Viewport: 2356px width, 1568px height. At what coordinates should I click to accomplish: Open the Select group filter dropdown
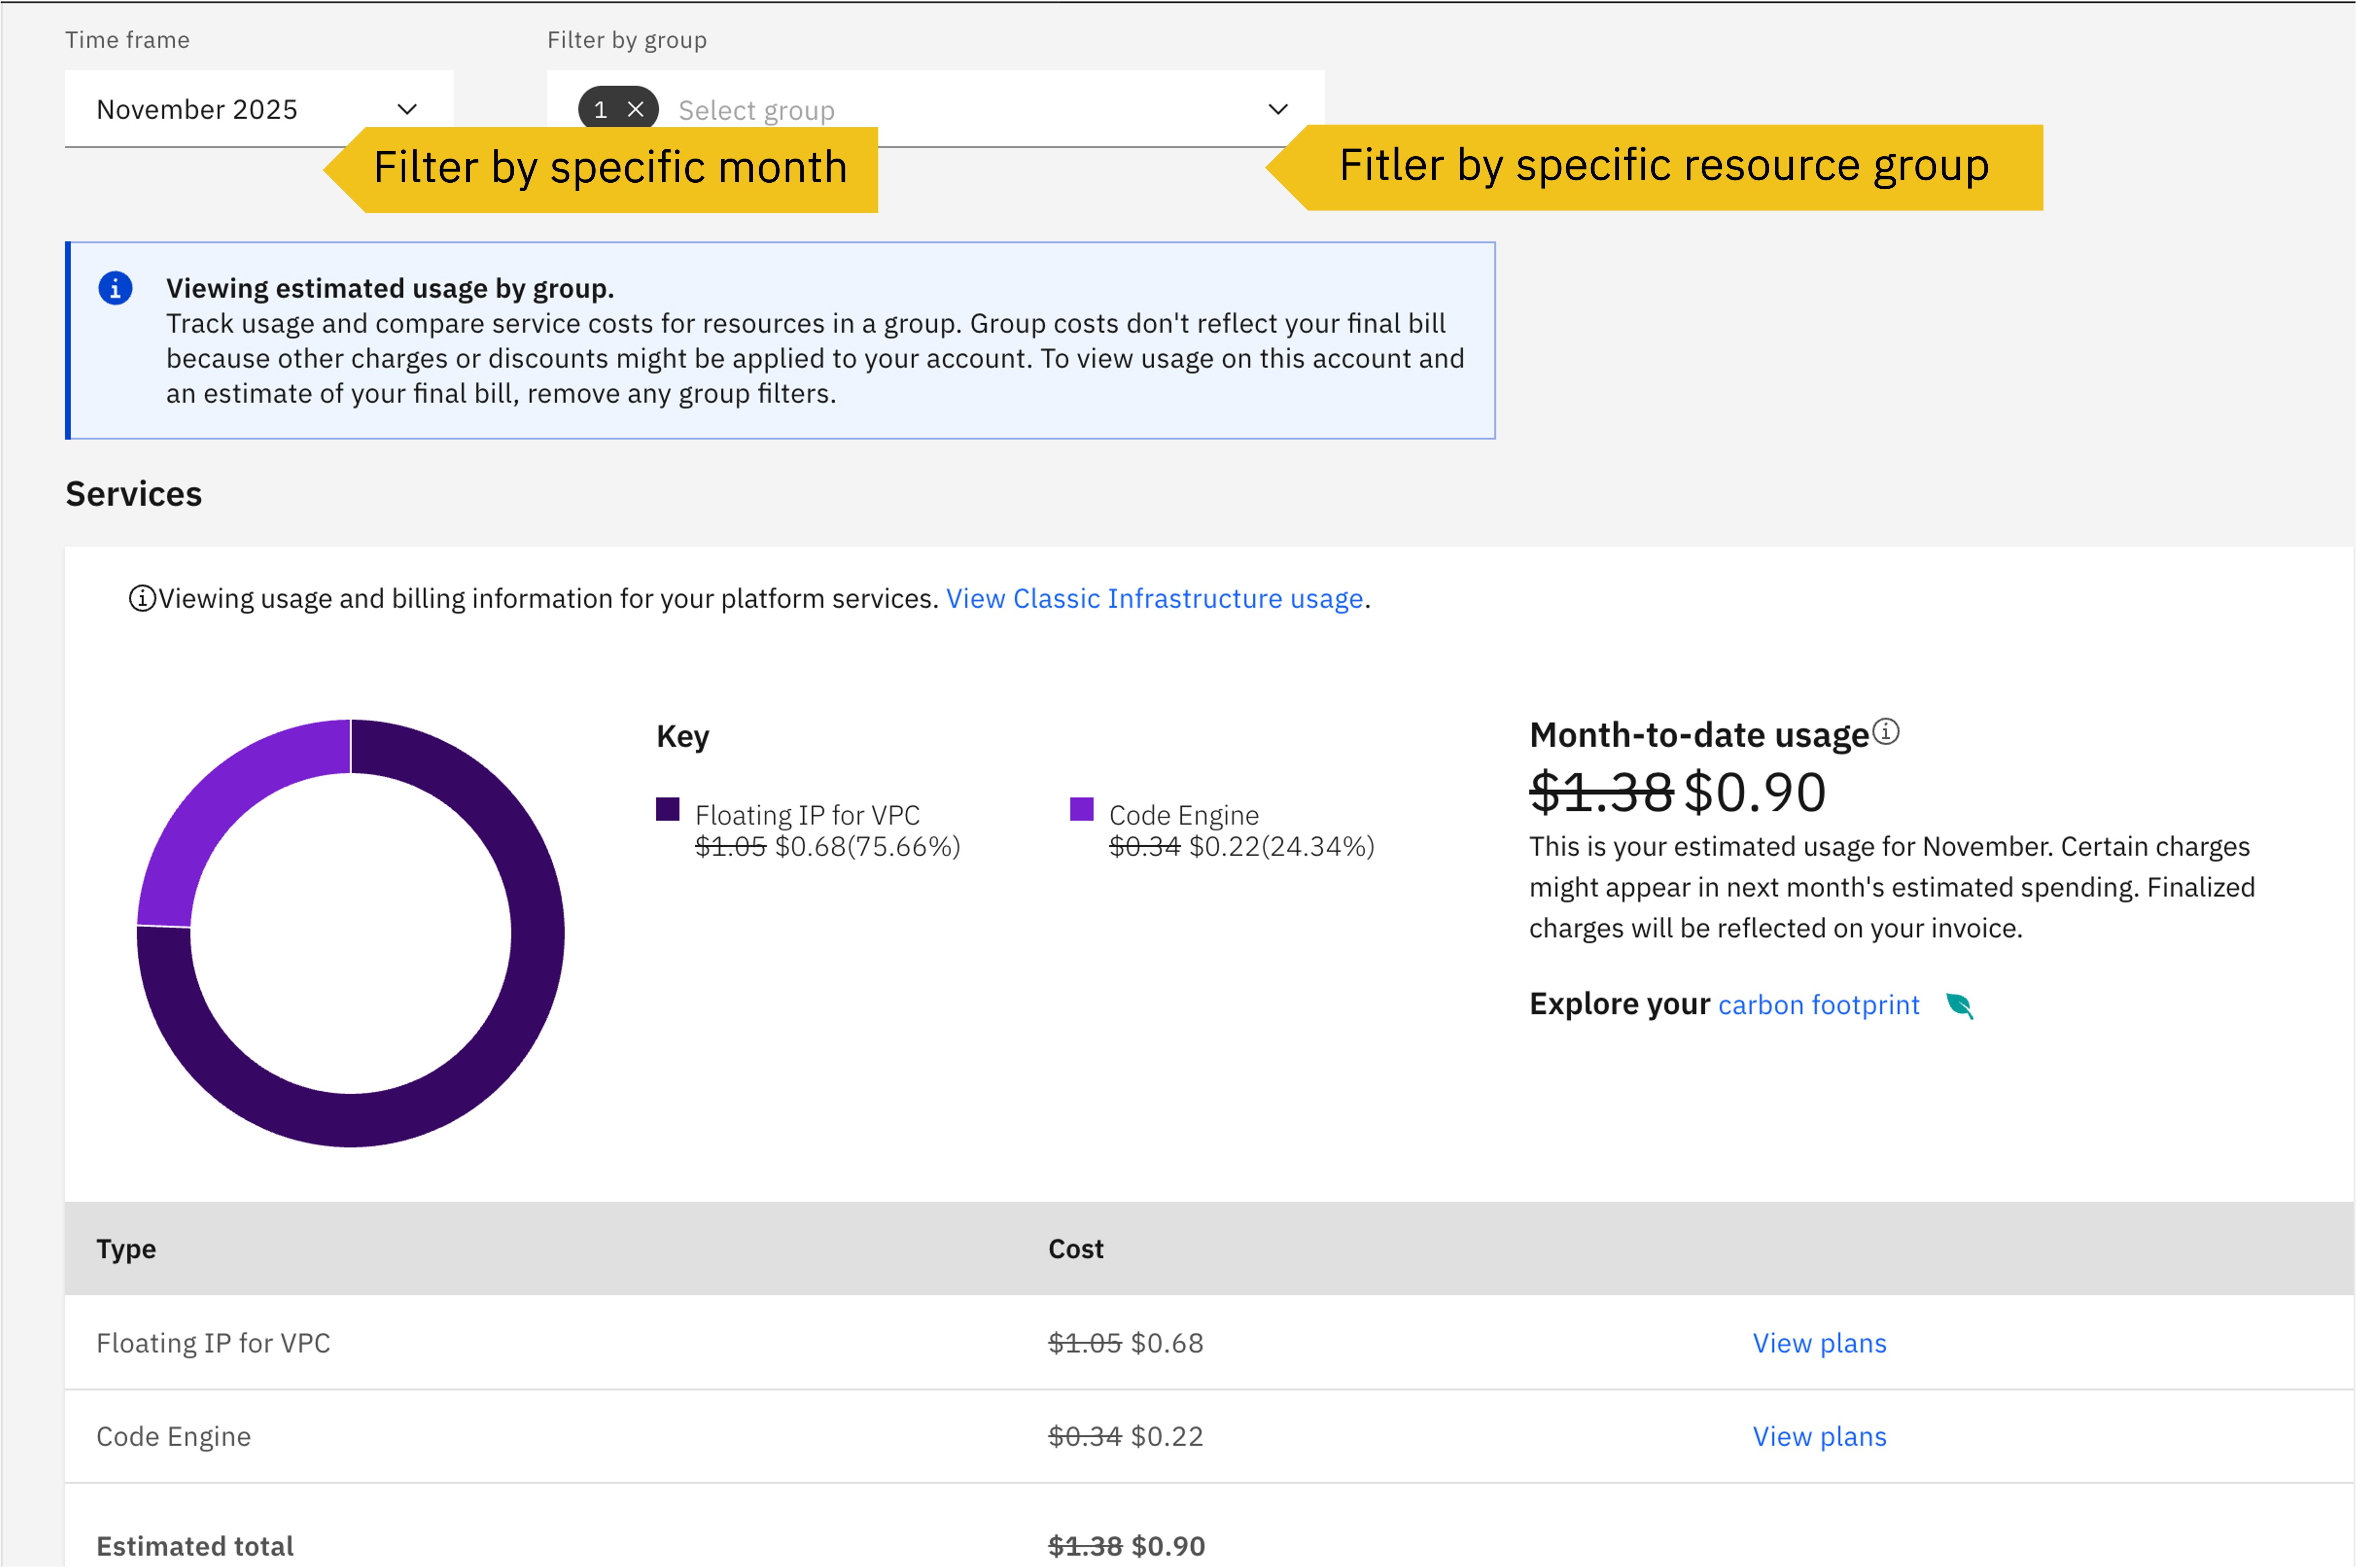[960, 109]
